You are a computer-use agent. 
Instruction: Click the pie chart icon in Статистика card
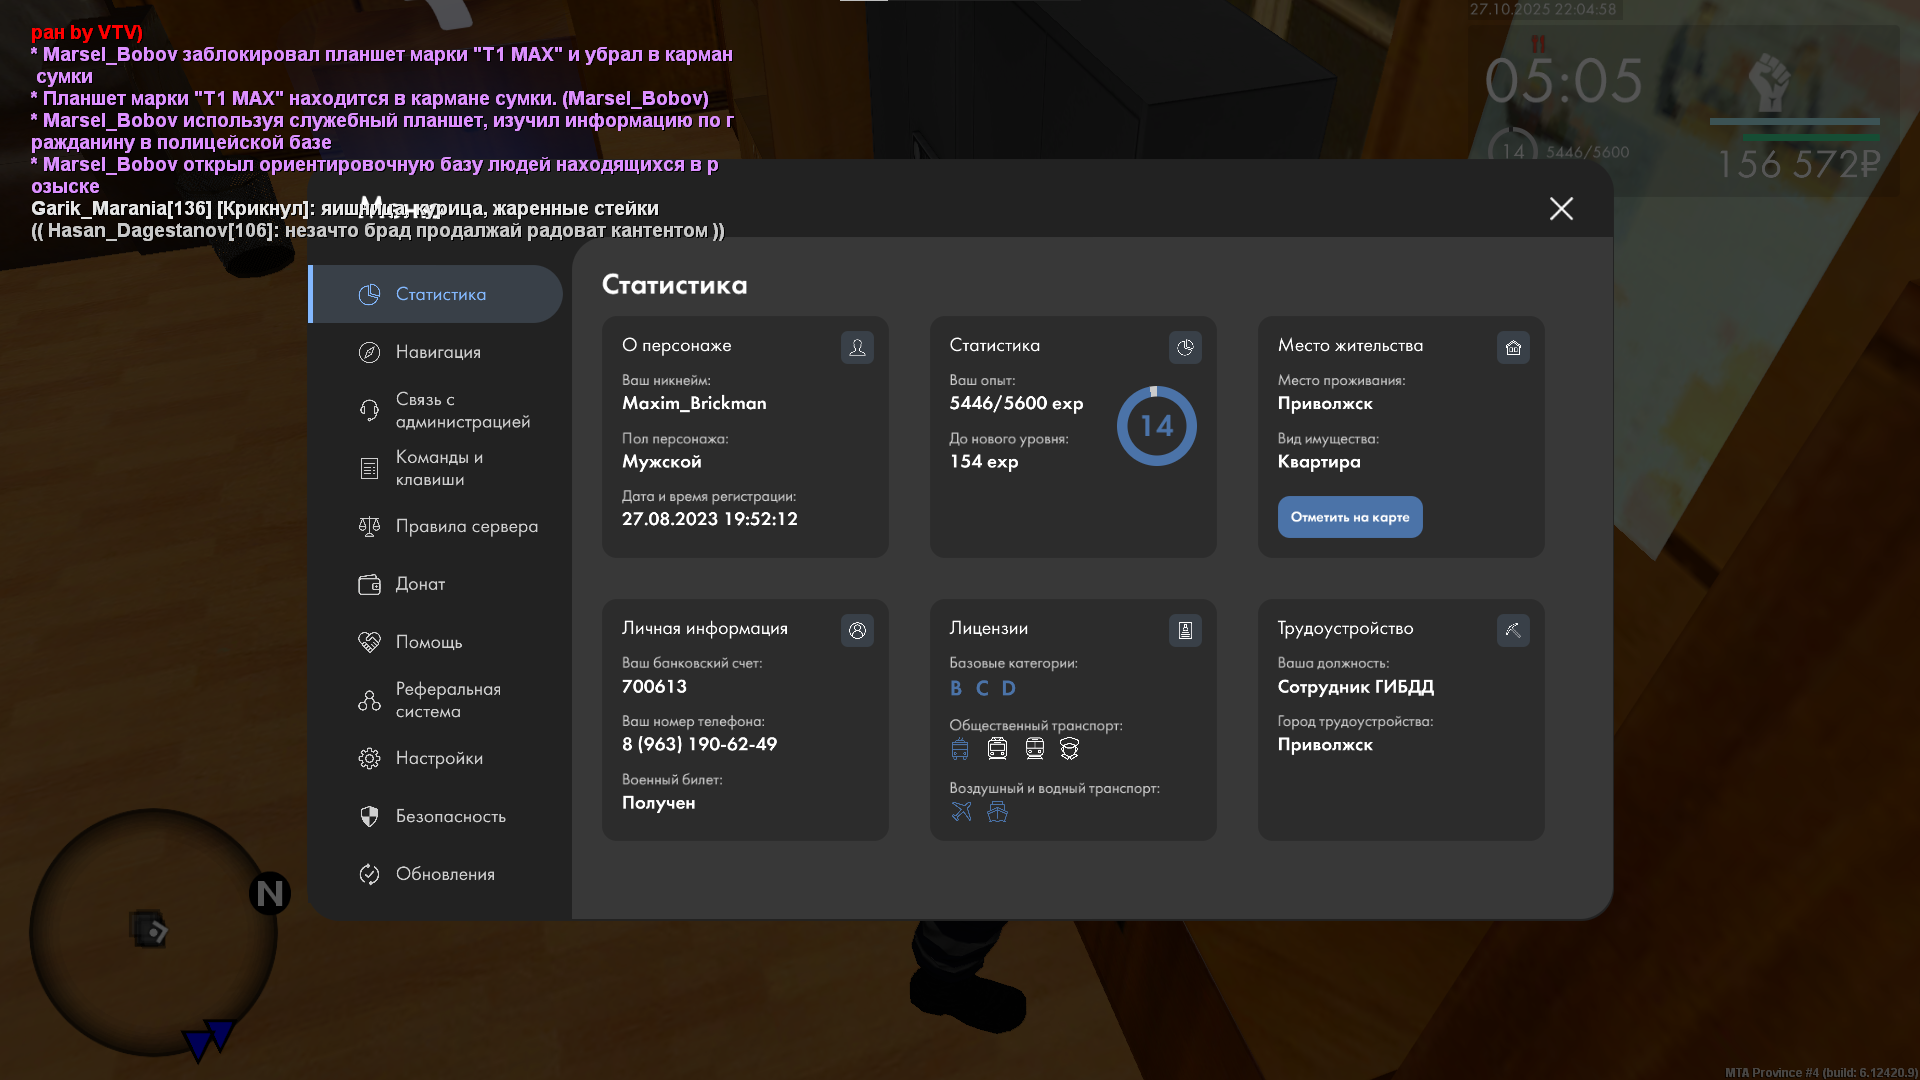tap(1185, 347)
